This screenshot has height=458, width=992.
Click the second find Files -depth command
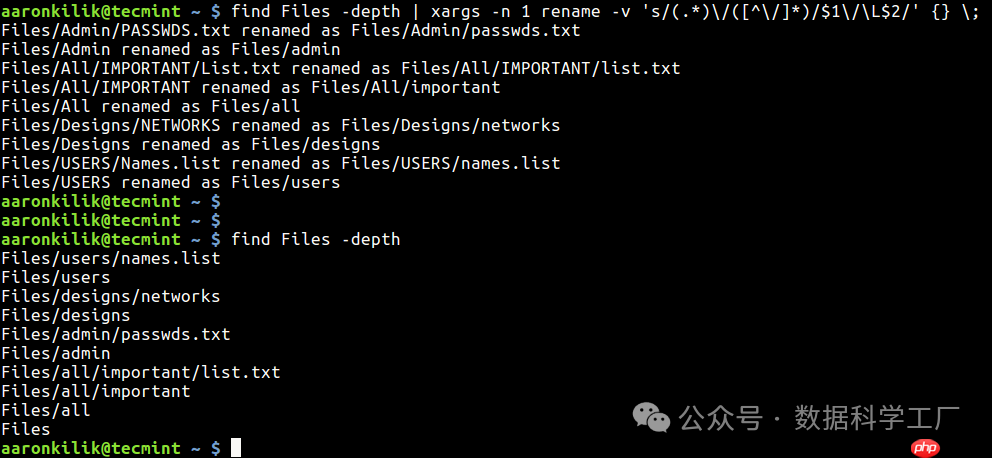[316, 239]
